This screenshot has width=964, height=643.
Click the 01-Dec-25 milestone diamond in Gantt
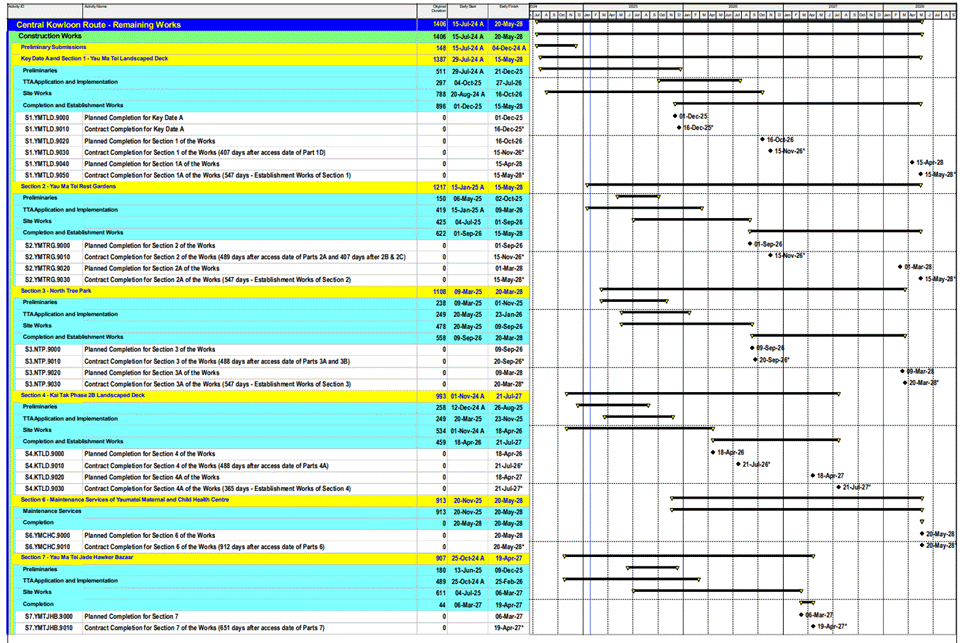[675, 117]
